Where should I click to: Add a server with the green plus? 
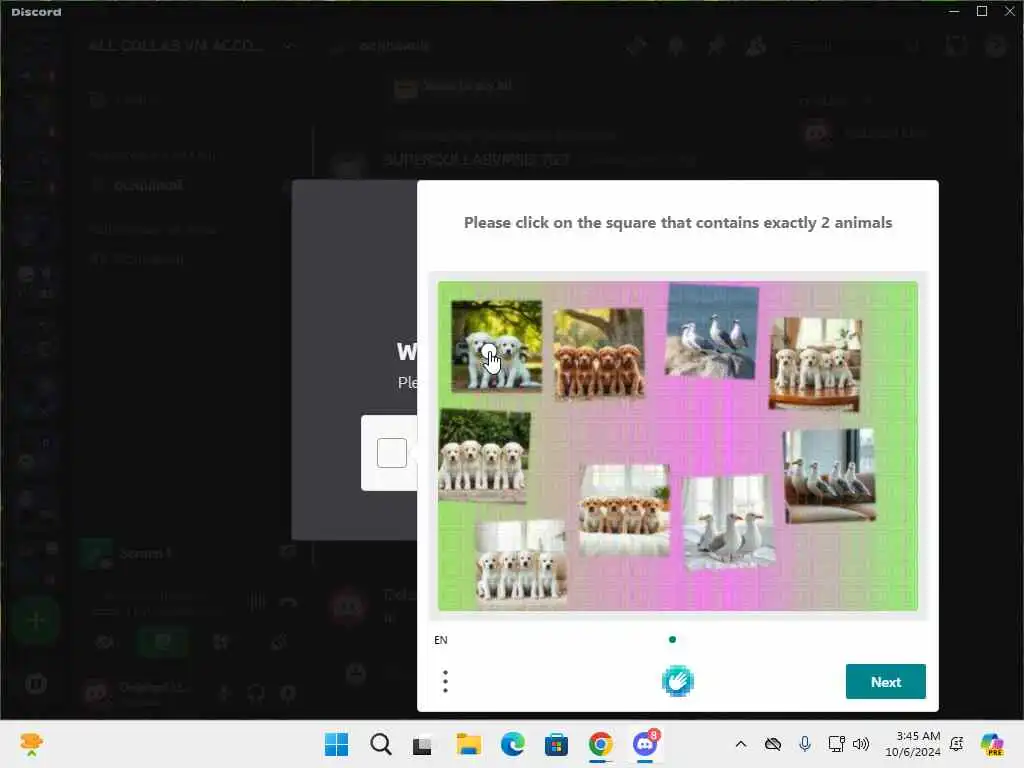pyautogui.click(x=36, y=620)
